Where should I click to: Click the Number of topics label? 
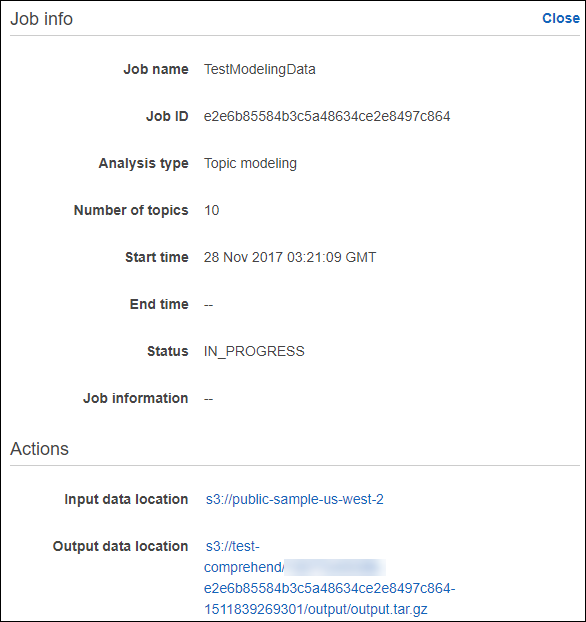[x=131, y=210]
